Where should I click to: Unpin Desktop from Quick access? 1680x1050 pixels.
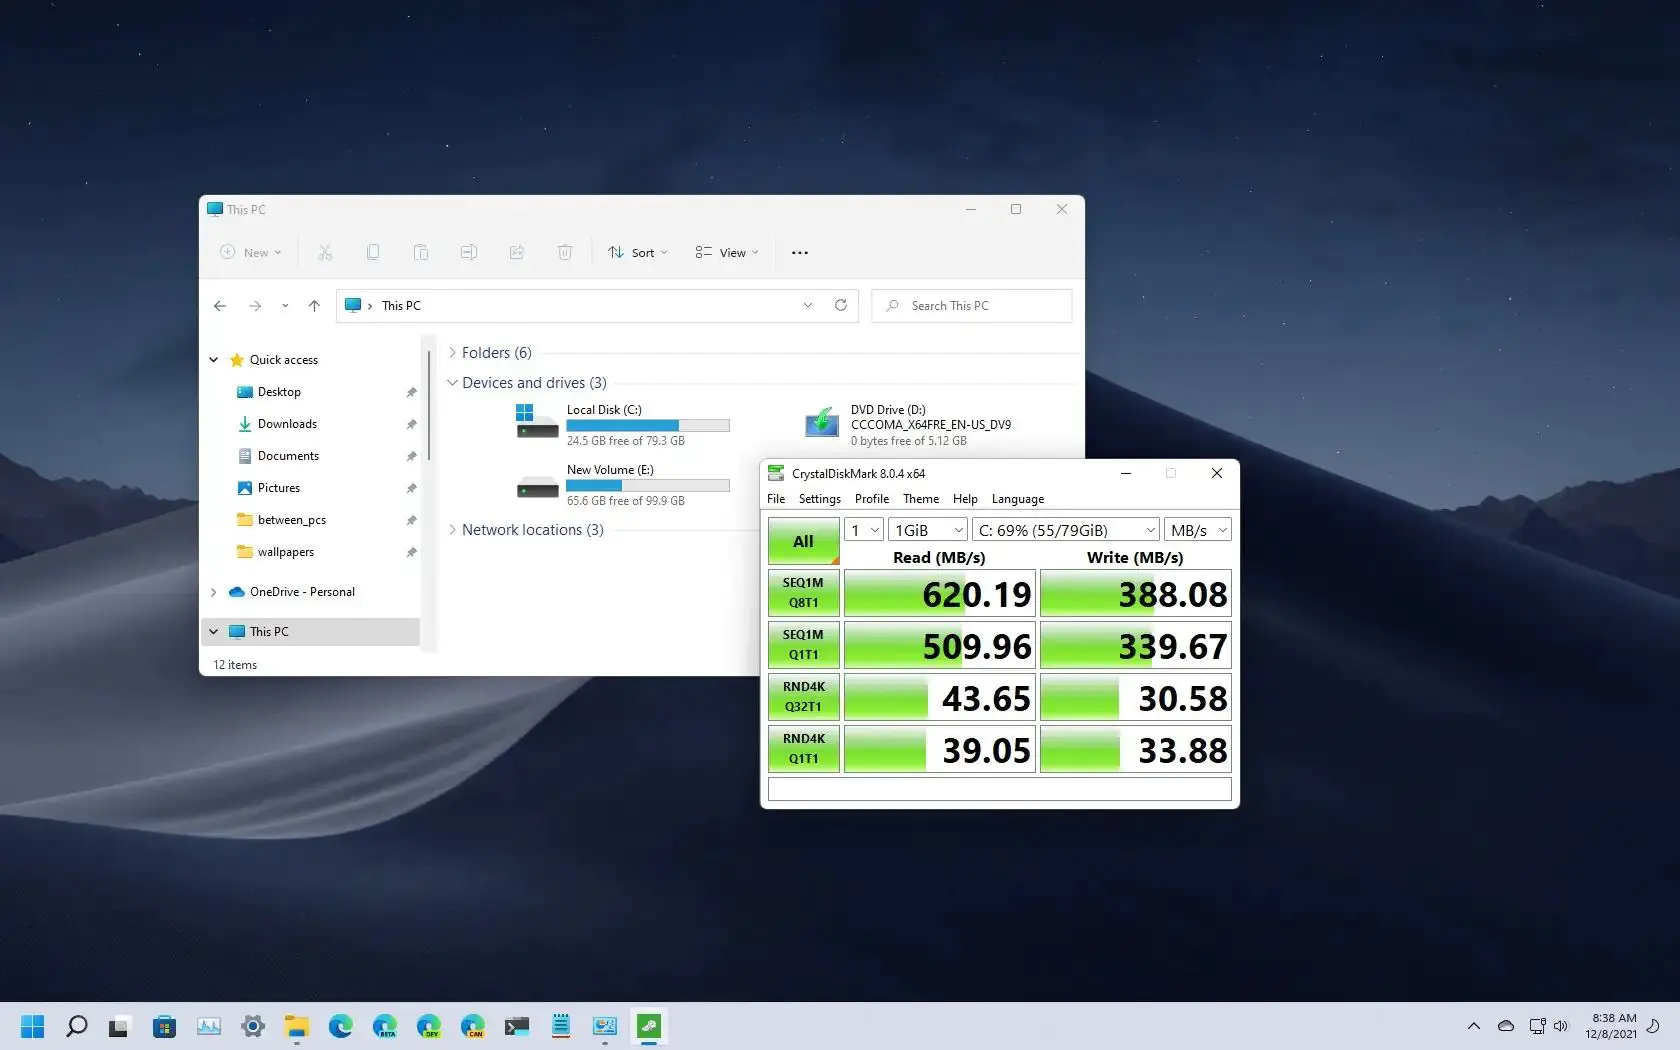pos(411,391)
